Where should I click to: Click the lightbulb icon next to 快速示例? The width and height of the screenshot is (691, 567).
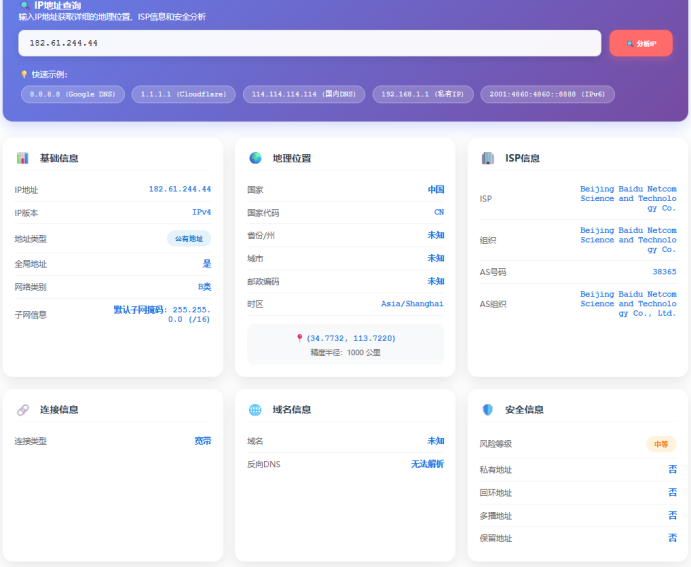(x=24, y=74)
